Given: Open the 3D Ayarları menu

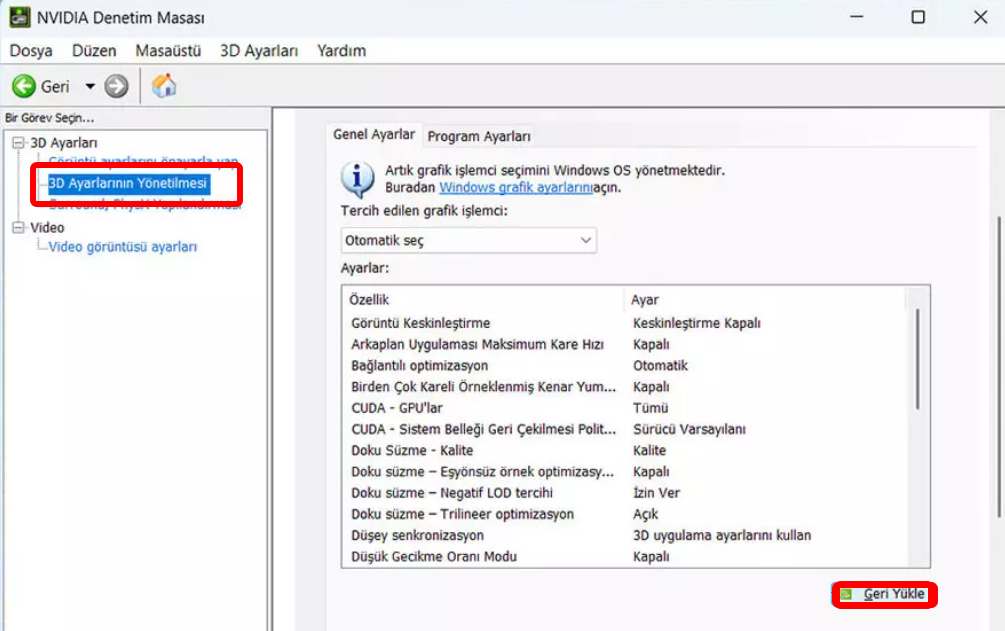Looking at the screenshot, I should click(x=259, y=50).
